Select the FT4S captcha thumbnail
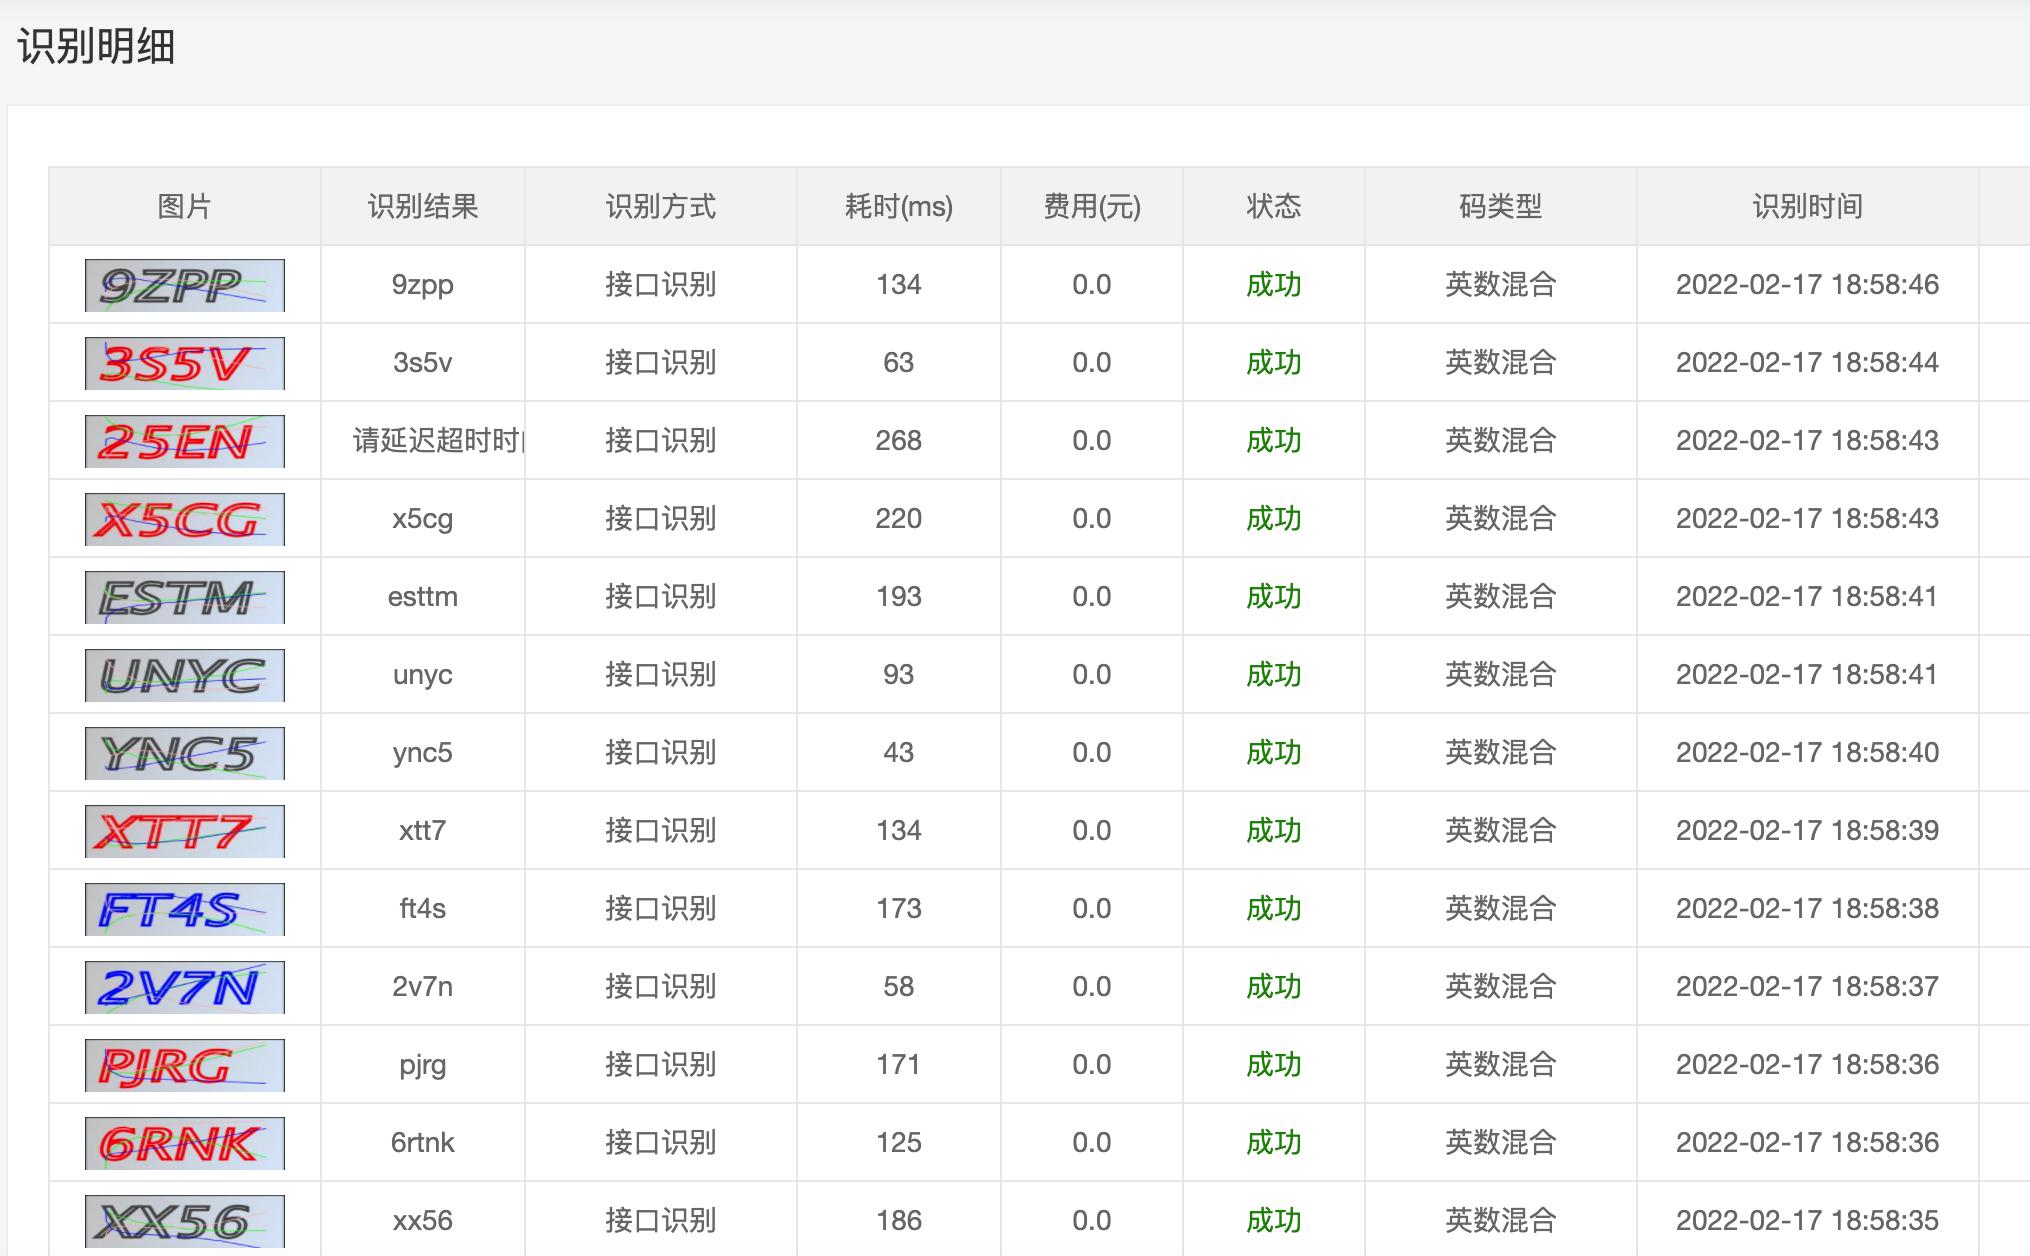Viewport: 2030px width, 1256px height. 186,908
